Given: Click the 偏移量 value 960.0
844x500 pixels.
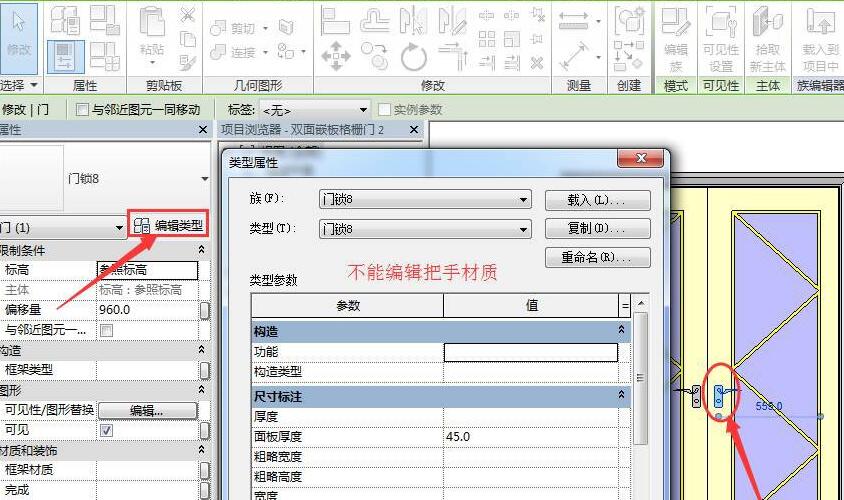Looking at the screenshot, I should [147, 310].
